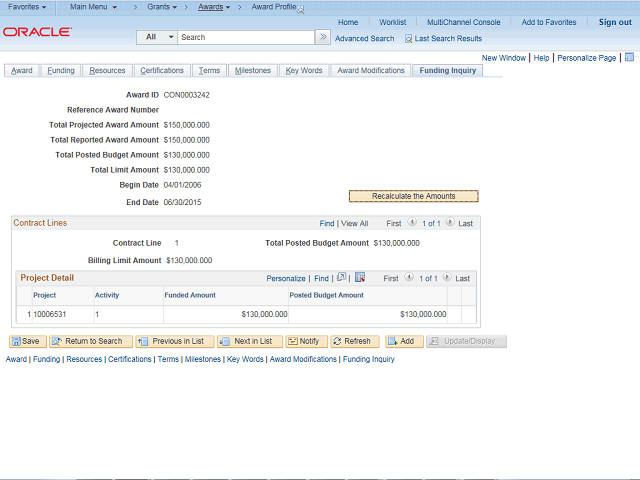The width and height of the screenshot is (640, 480).
Task: Go to Previous in List
Action: (175, 341)
